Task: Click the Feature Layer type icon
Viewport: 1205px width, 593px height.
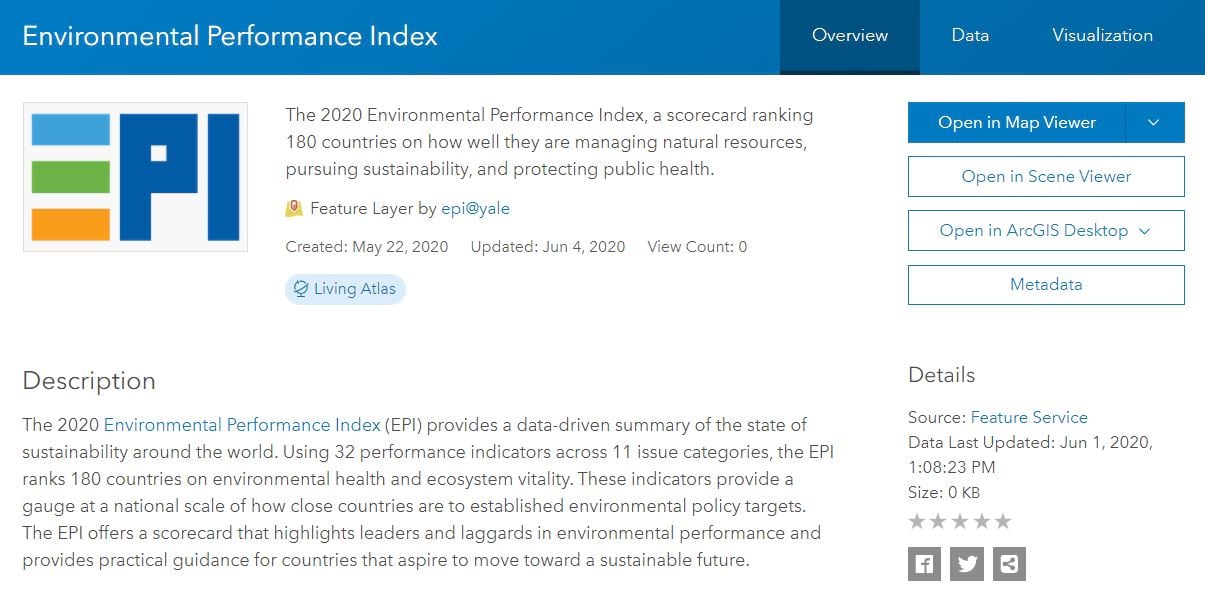Action: click(x=294, y=208)
